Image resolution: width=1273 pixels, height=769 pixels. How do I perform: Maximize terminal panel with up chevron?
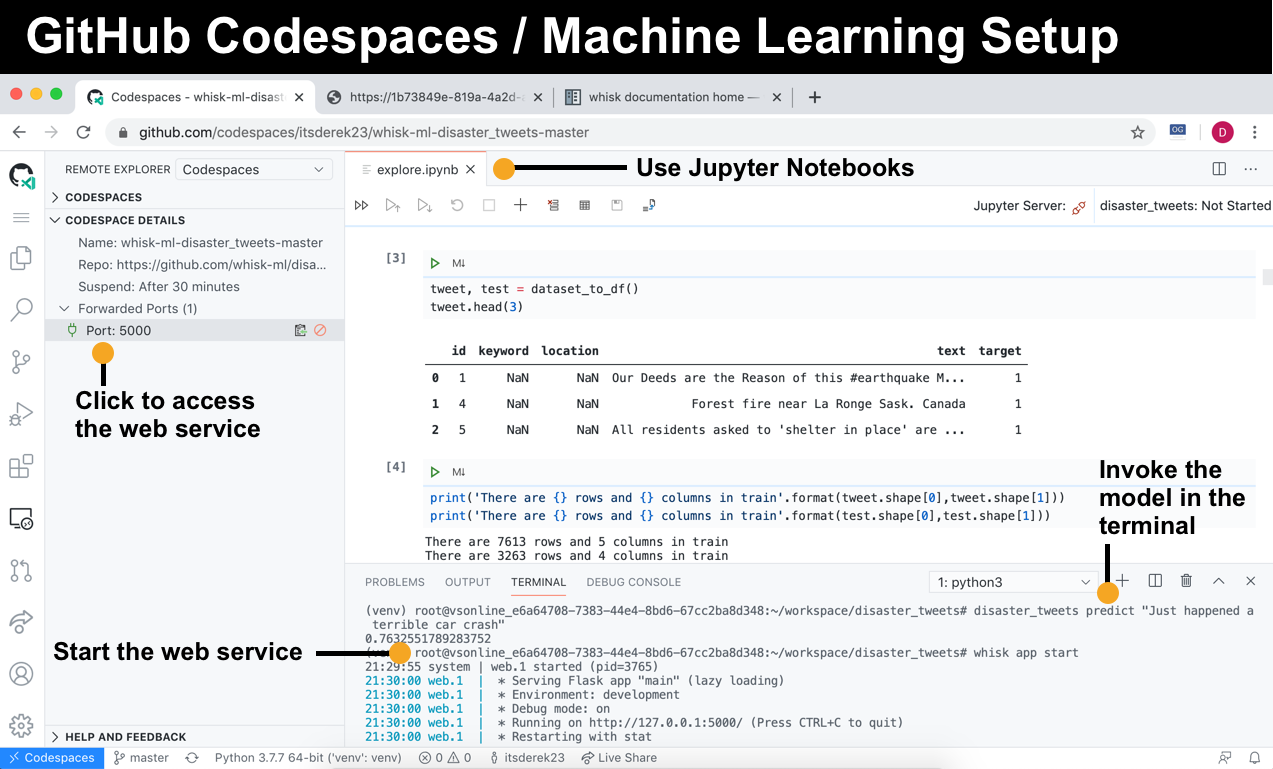pyautogui.click(x=1219, y=581)
